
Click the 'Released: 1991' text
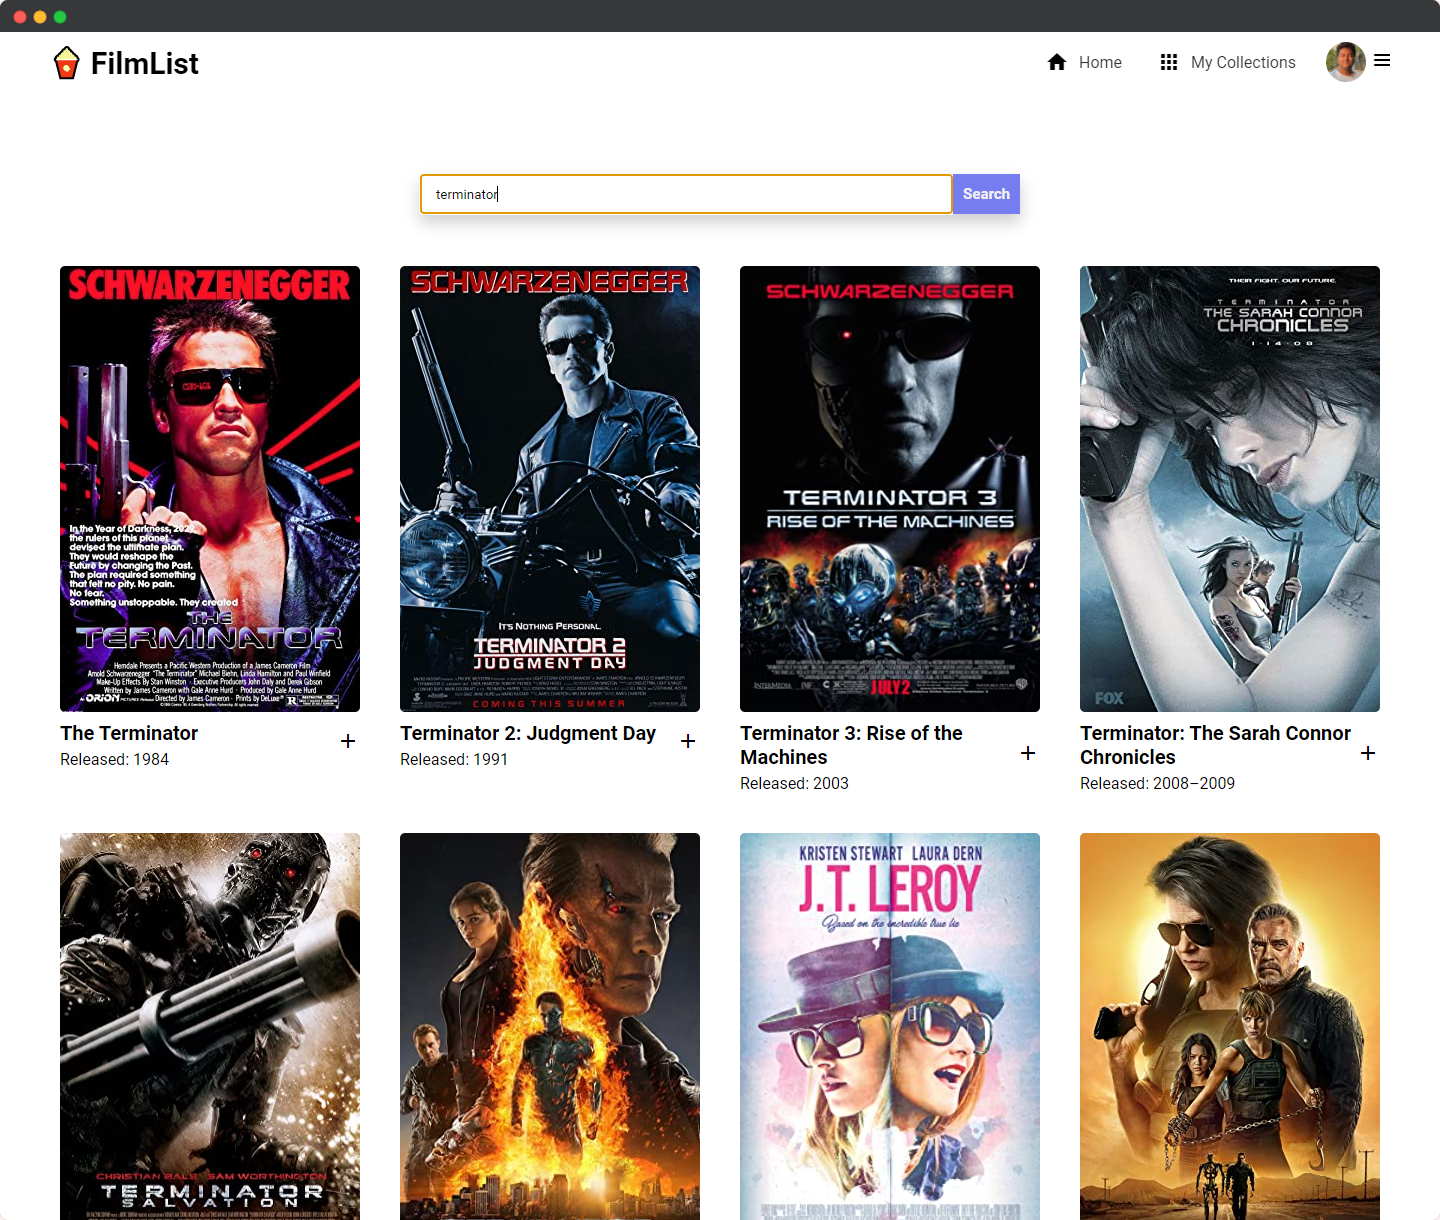click(x=454, y=760)
